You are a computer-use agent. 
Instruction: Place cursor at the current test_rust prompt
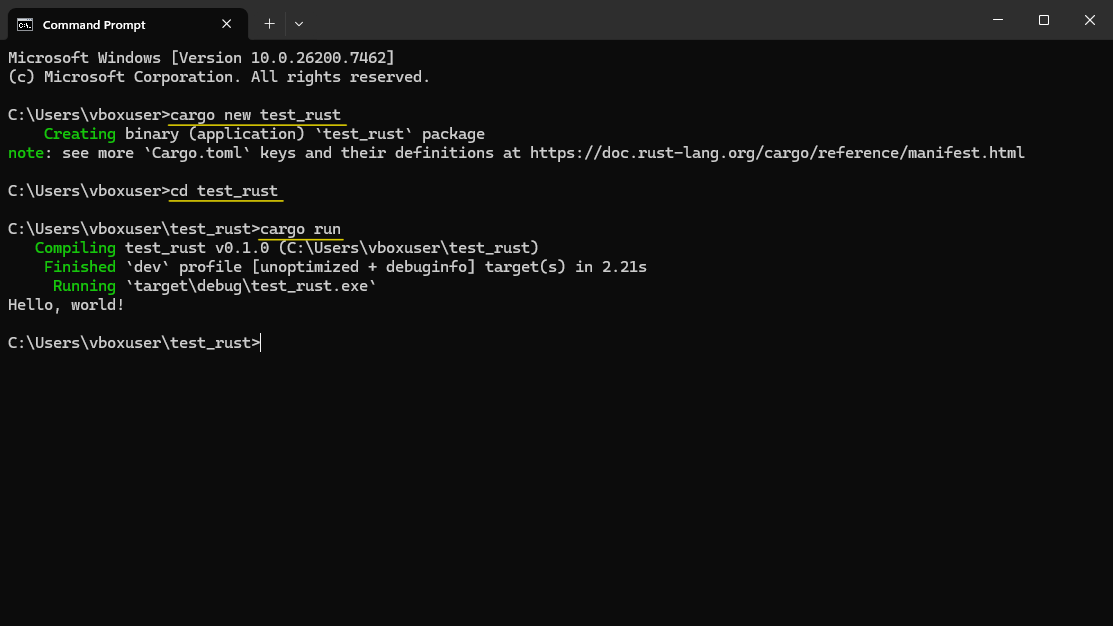coord(261,343)
